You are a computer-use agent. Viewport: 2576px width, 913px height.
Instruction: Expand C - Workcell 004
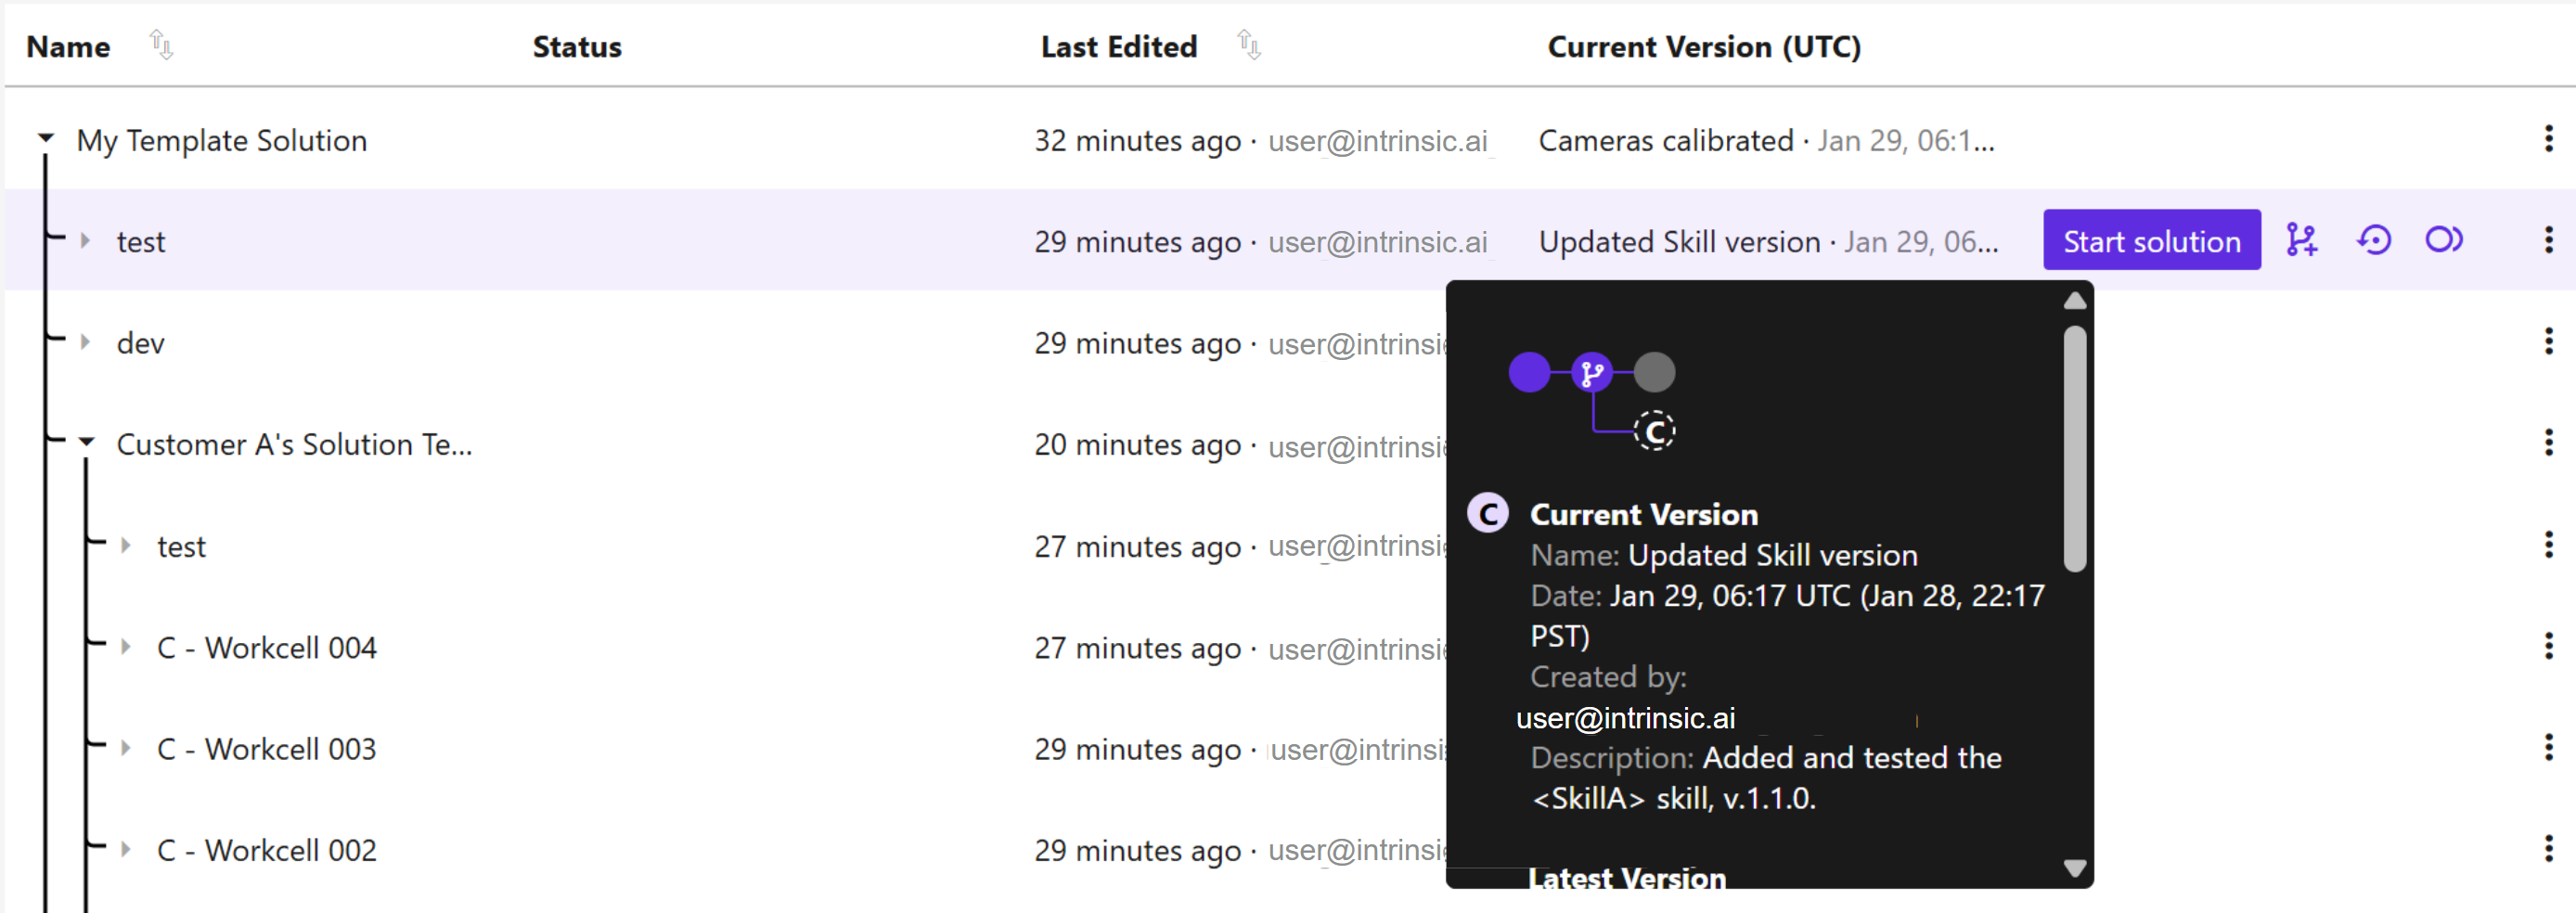pos(125,647)
